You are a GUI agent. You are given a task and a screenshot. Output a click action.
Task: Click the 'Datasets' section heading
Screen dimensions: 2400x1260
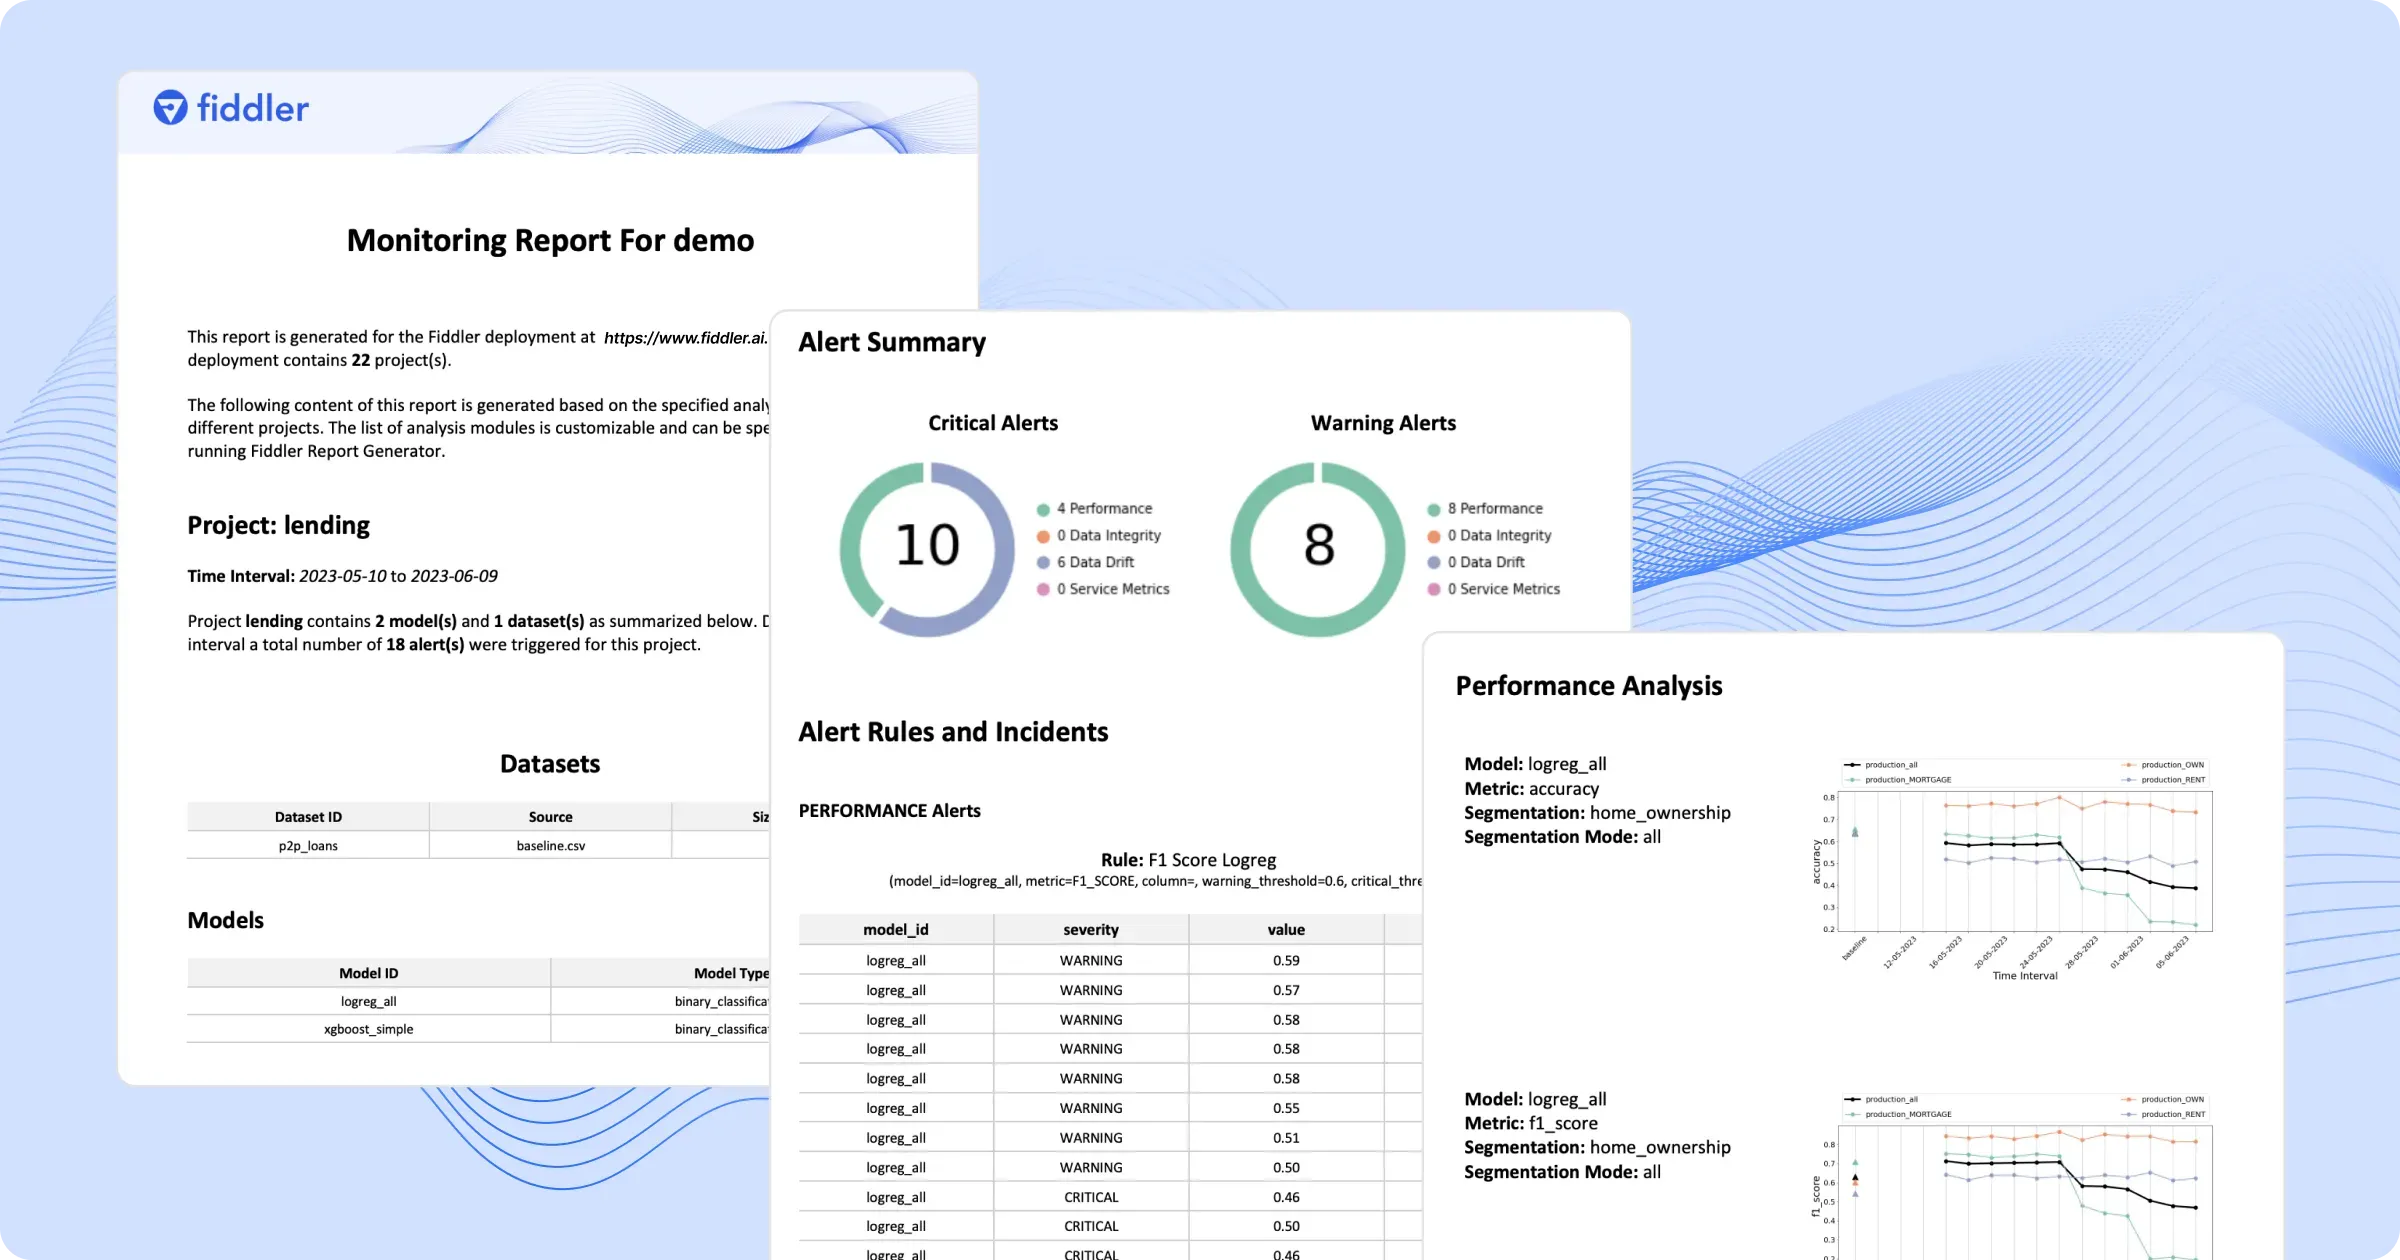tap(550, 764)
